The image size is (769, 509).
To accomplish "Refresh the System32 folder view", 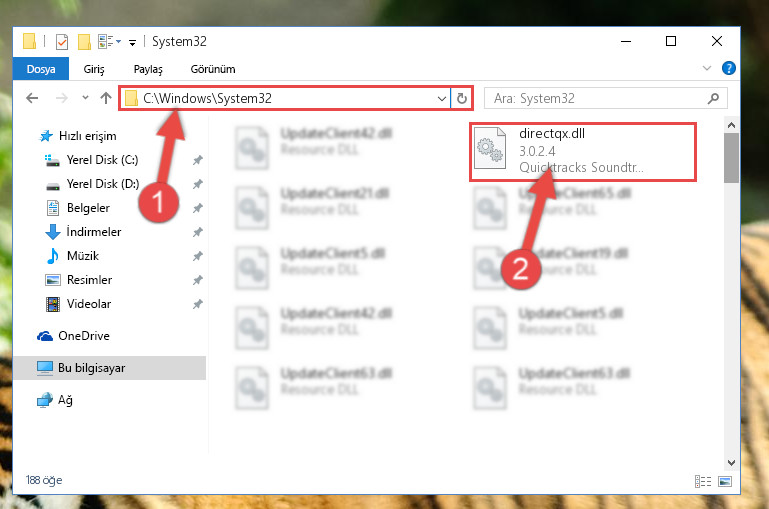I will coord(461,99).
